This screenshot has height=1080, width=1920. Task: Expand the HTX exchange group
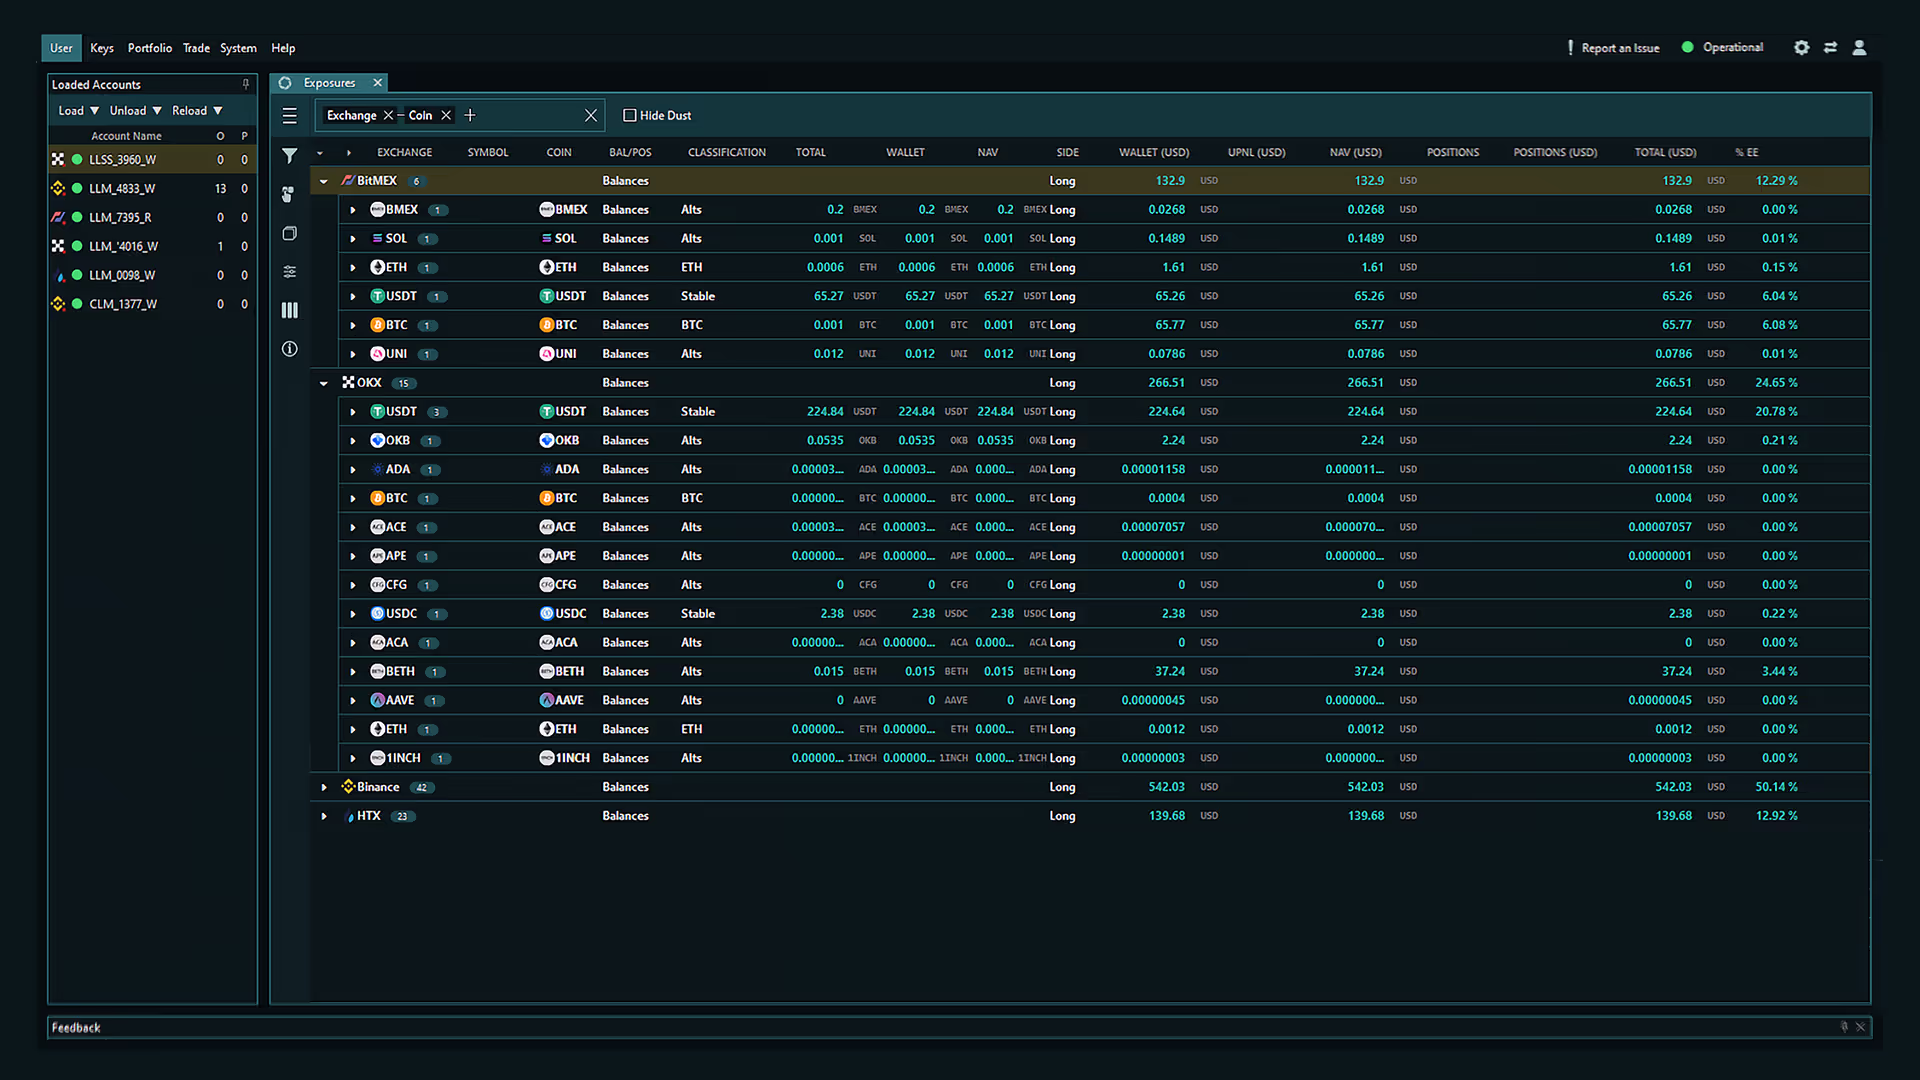324,817
